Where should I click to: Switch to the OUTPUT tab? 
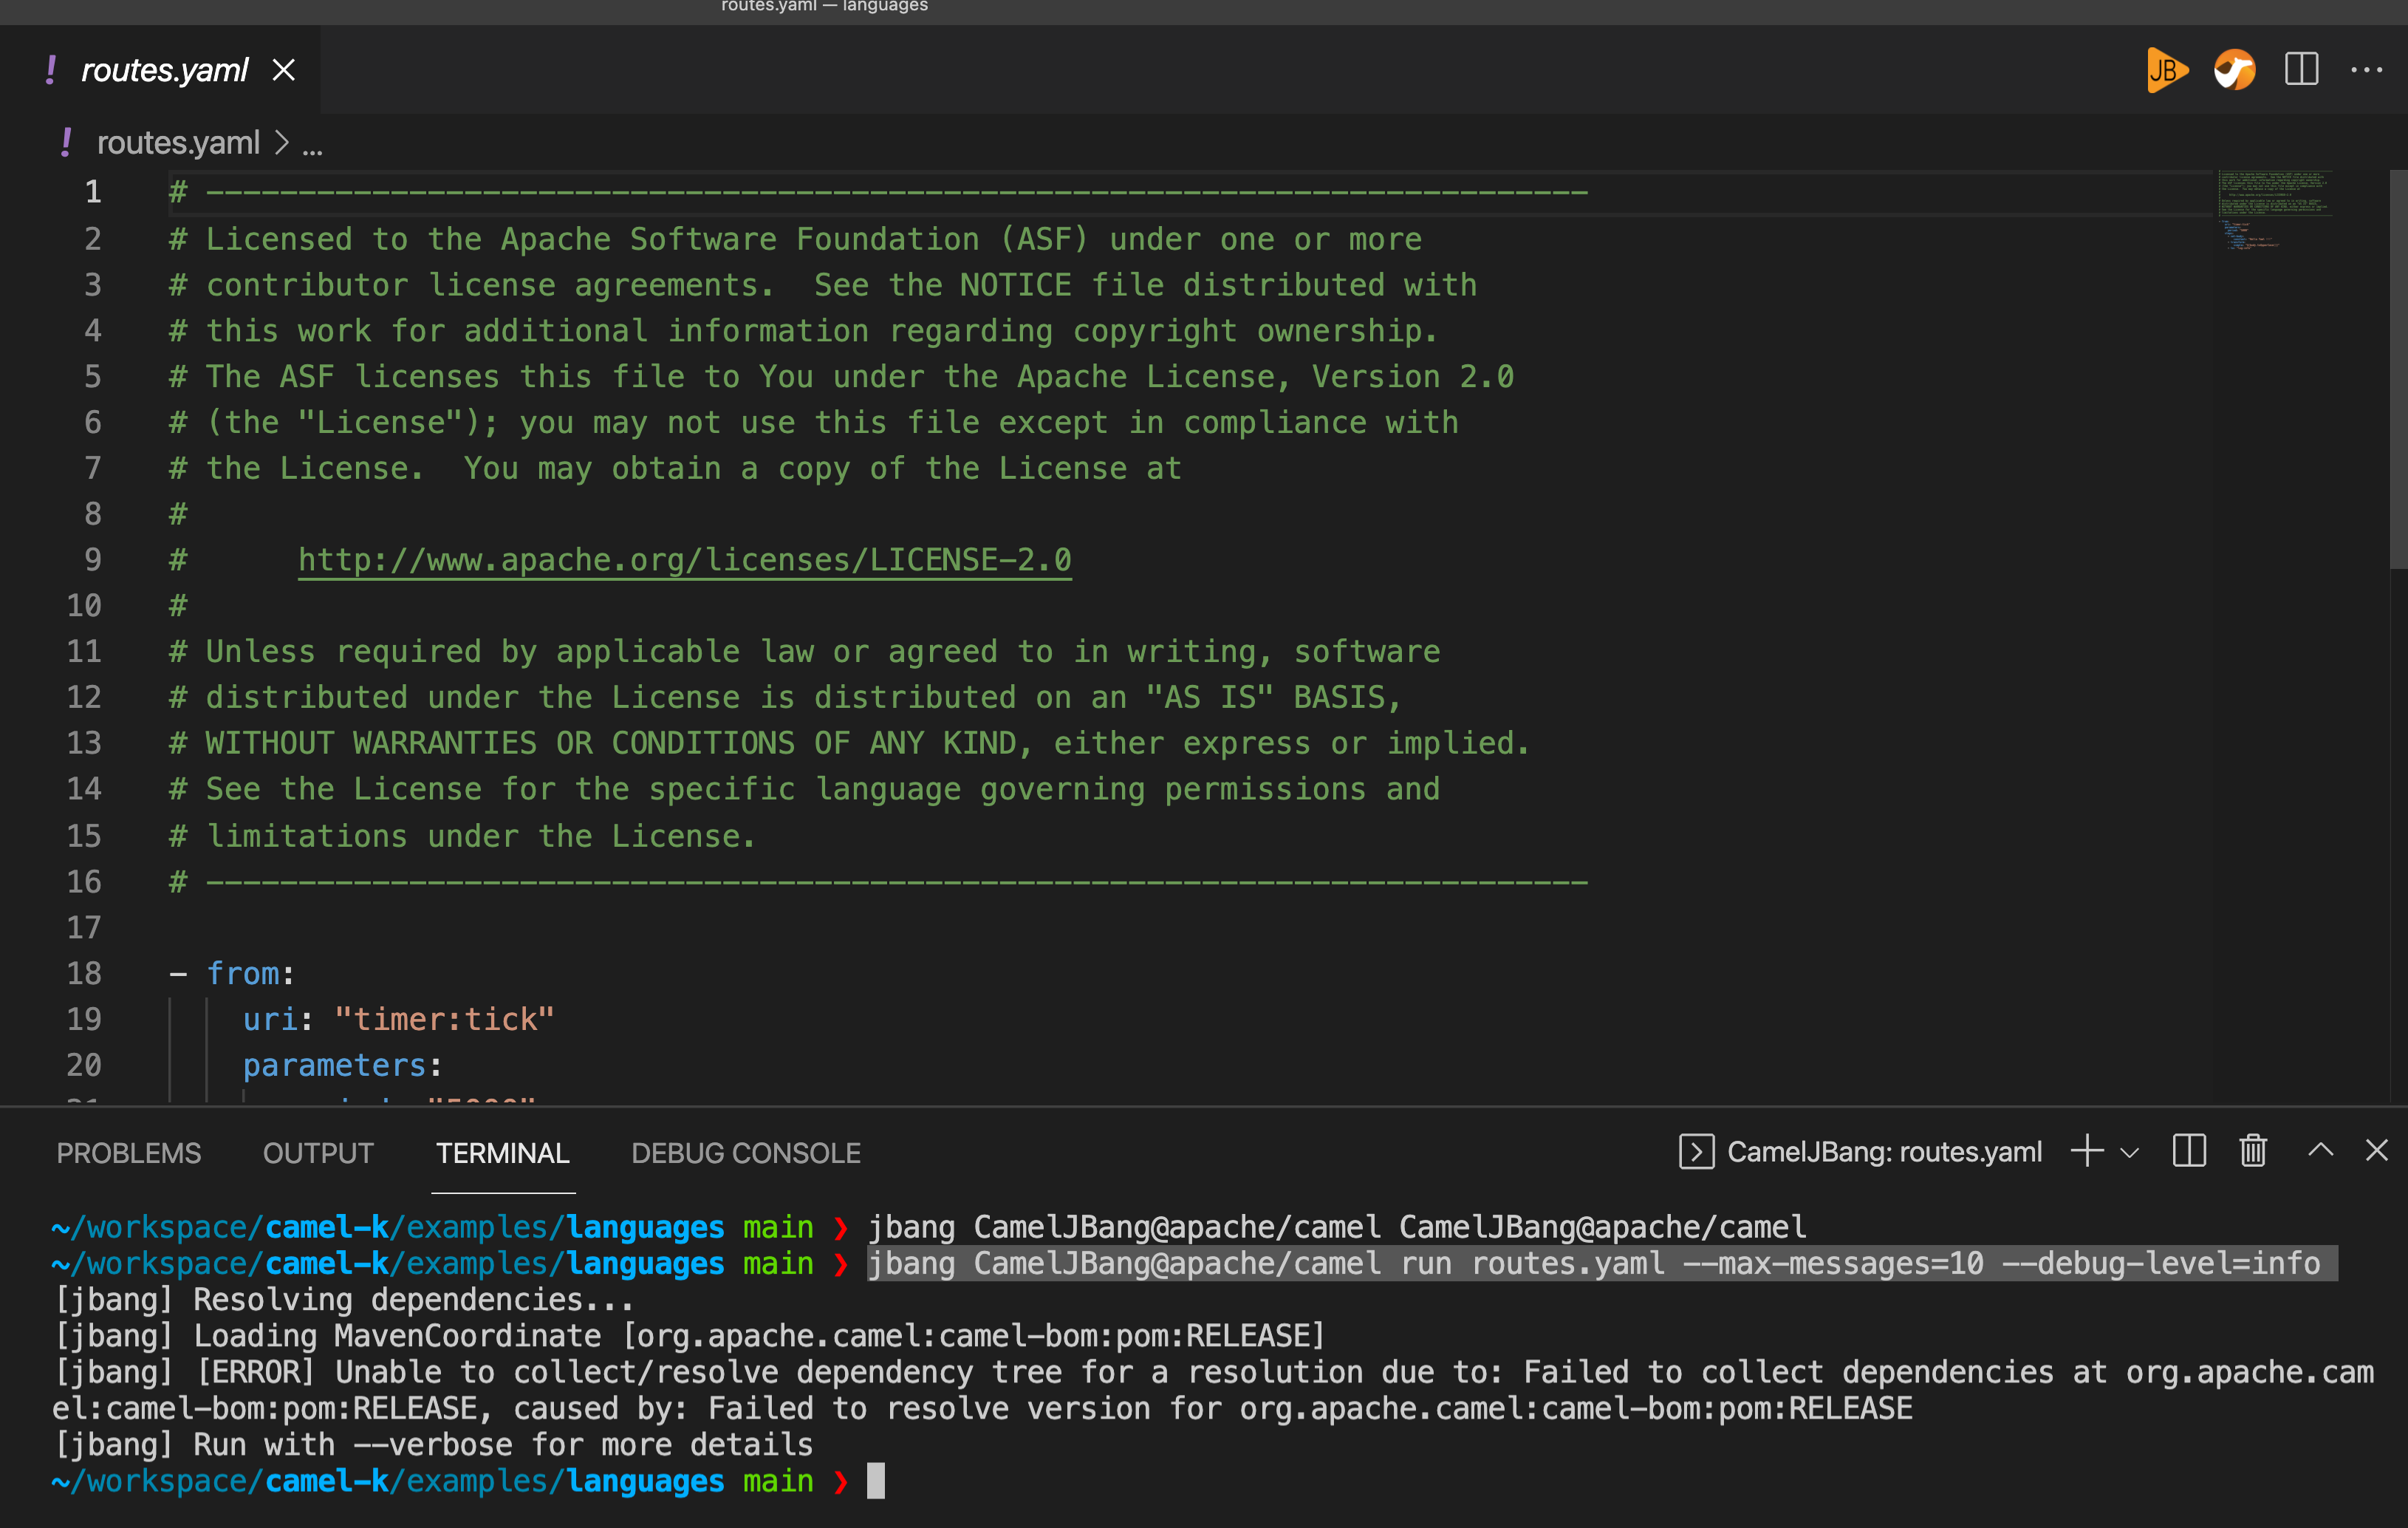(317, 1152)
